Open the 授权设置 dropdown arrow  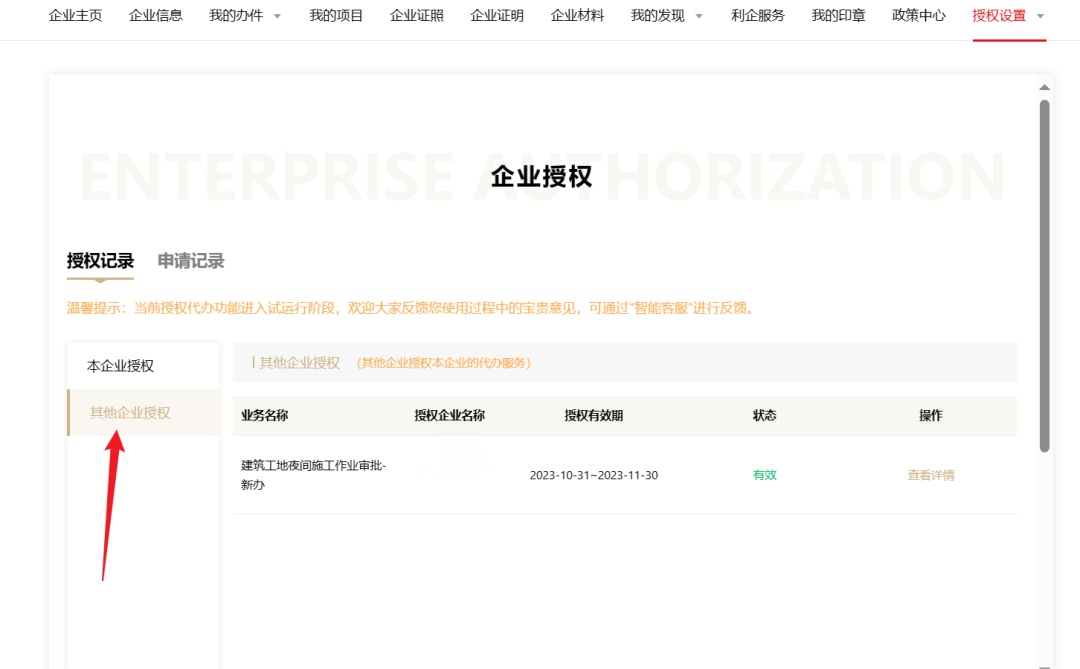click(x=1040, y=17)
